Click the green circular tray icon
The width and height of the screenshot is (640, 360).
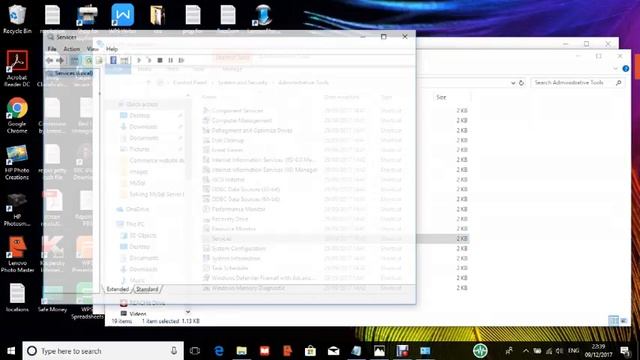tap(480, 351)
